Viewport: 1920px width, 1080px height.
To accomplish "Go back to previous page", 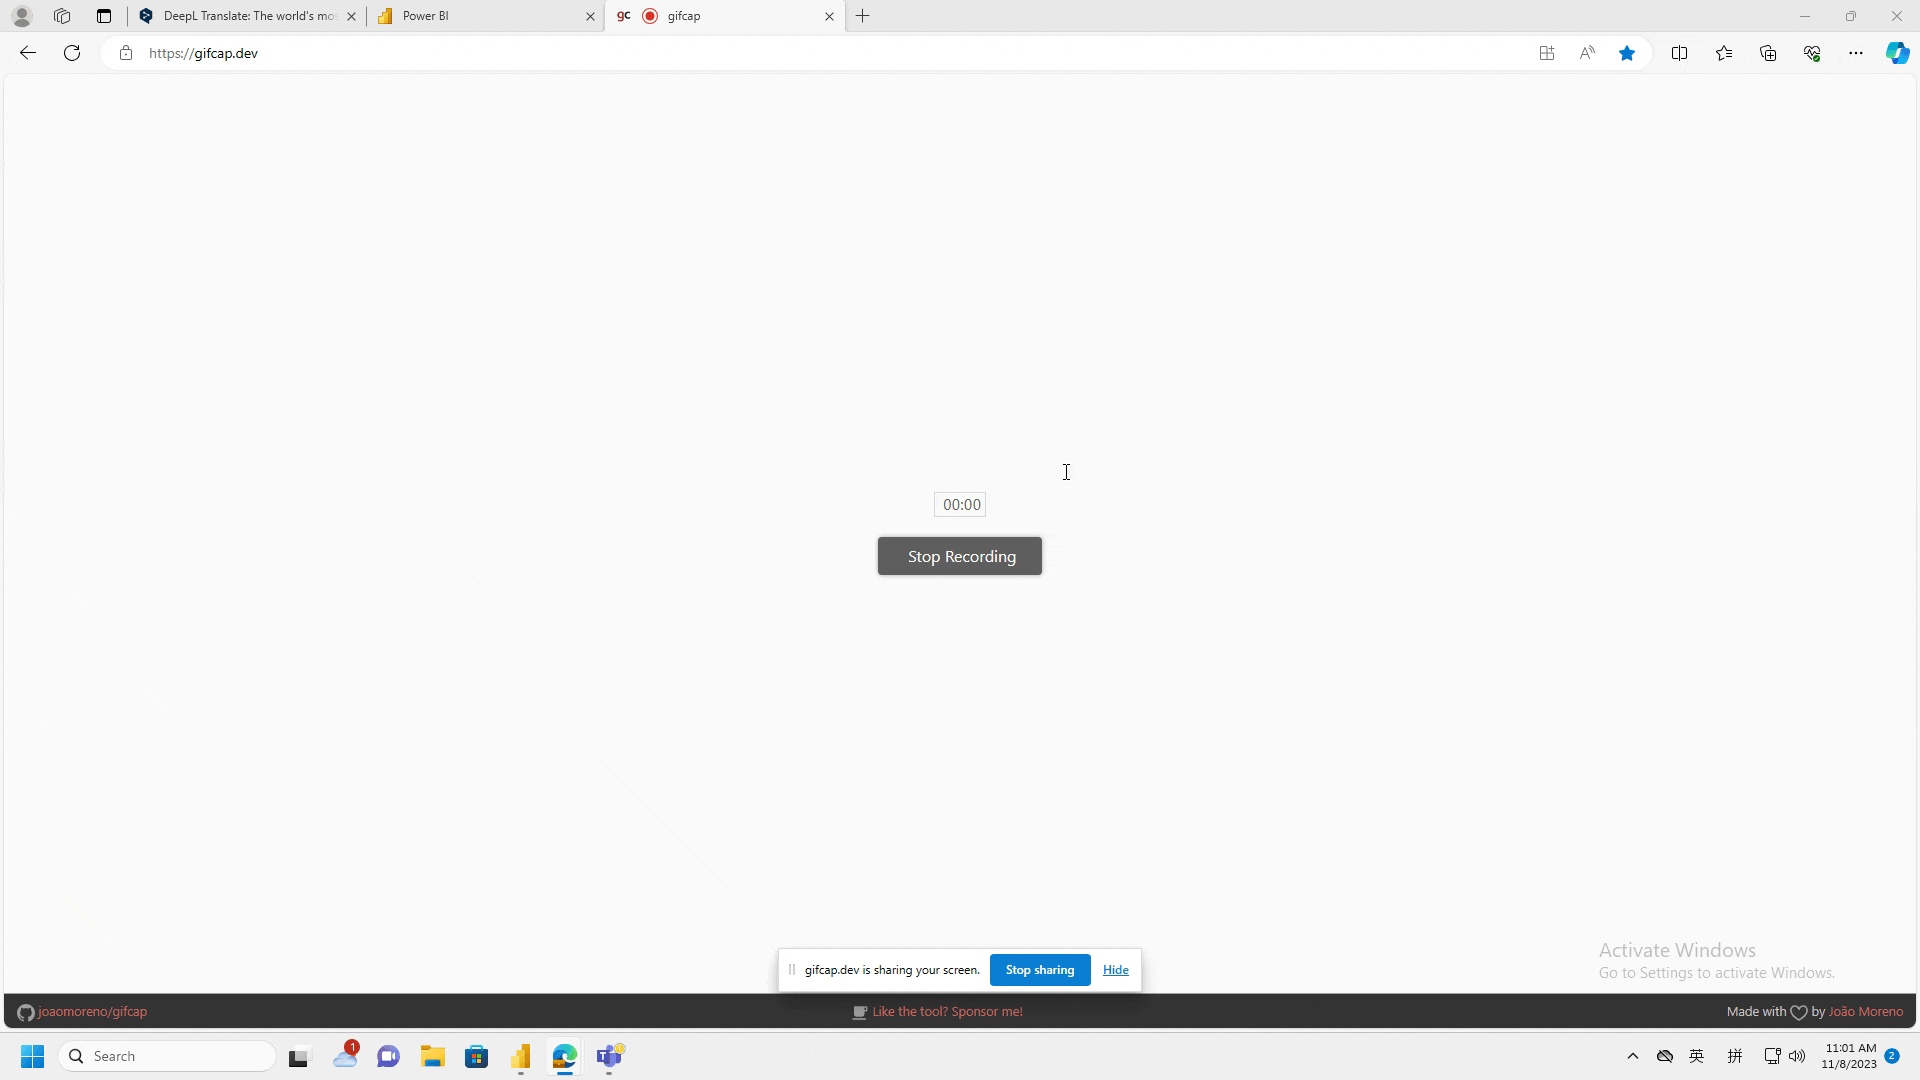I will coord(28,53).
